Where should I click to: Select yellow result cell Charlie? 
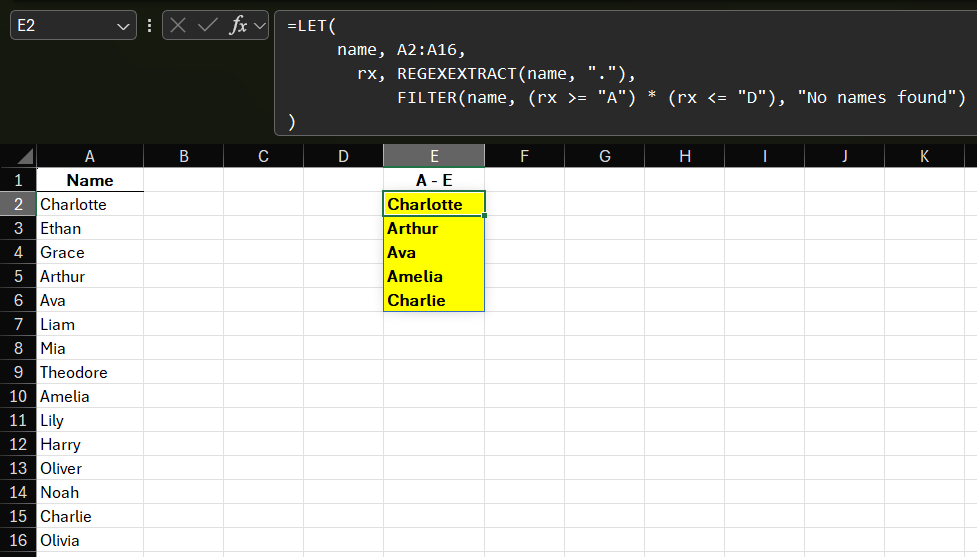click(434, 300)
